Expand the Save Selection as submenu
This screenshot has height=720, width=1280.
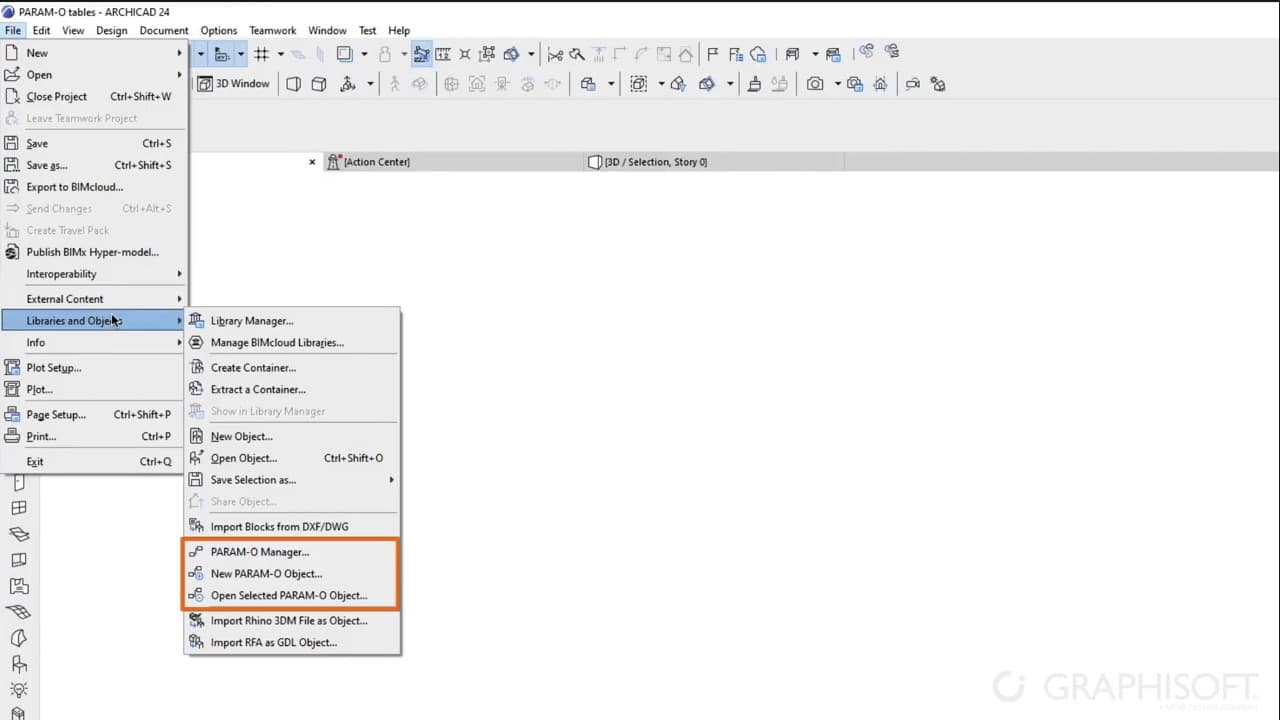point(292,480)
